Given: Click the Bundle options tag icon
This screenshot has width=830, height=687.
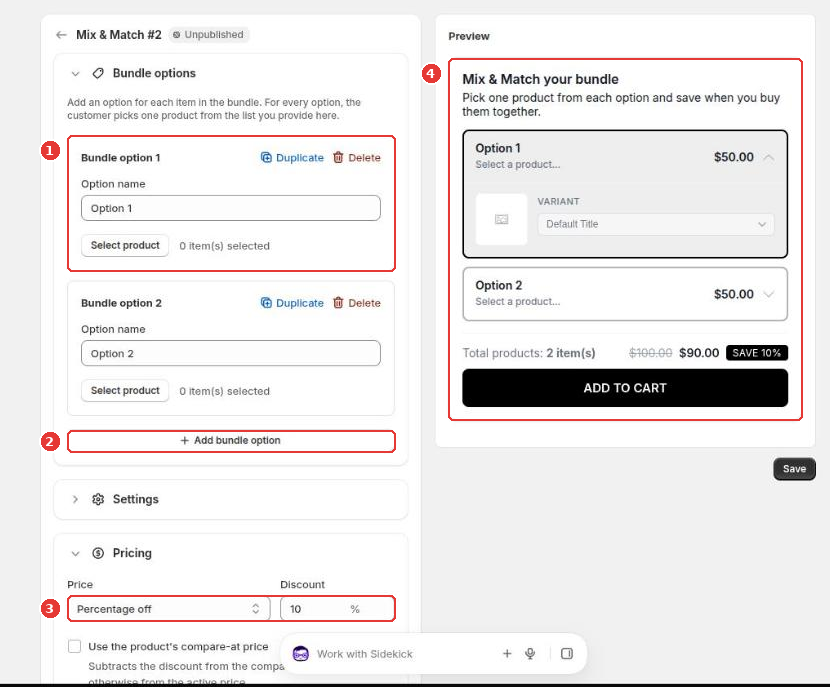Looking at the screenshot, I should [98, 74].
